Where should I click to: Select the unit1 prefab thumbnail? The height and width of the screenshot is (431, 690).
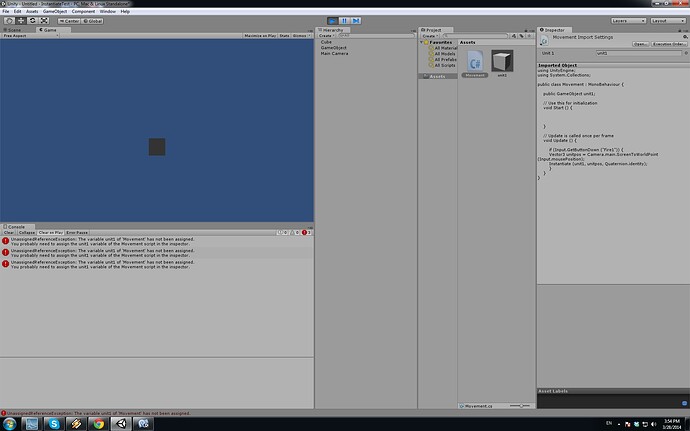(502, 63)
